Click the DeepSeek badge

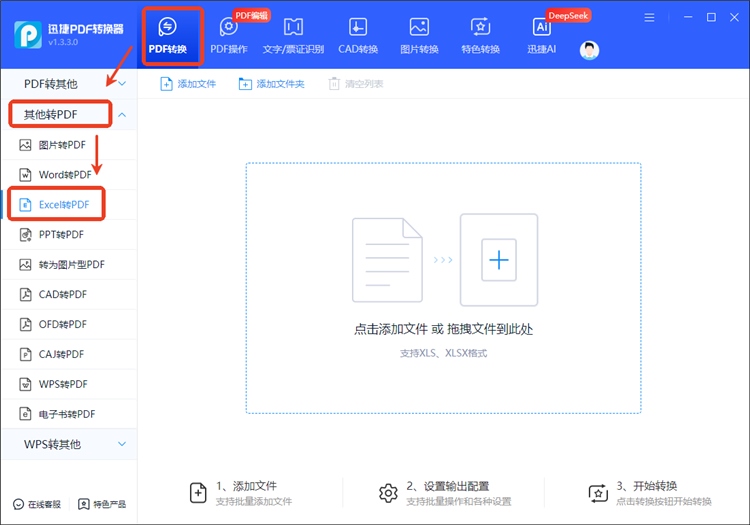pyautogui.click(x=568, y=16)
